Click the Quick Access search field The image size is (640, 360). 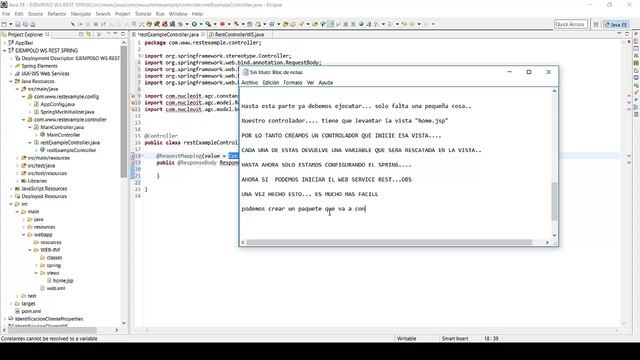570,24
